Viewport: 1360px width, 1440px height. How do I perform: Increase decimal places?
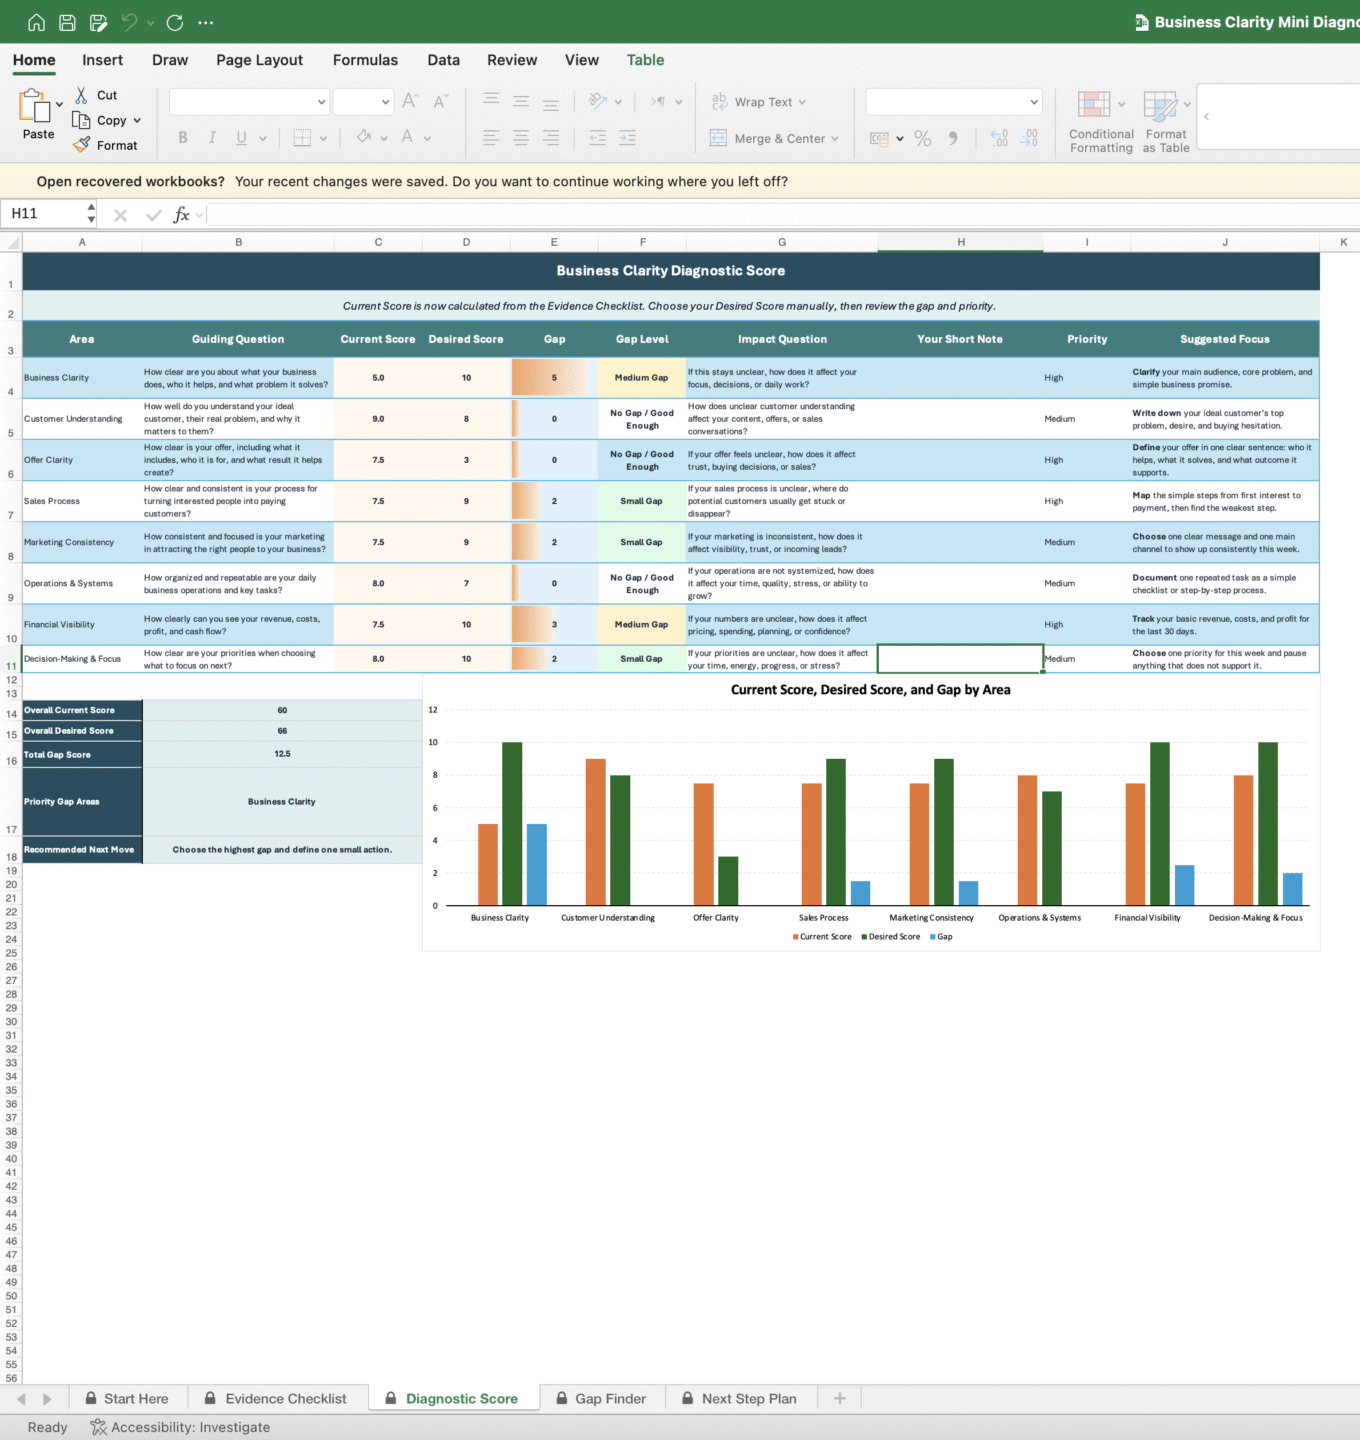coord(999,138)
